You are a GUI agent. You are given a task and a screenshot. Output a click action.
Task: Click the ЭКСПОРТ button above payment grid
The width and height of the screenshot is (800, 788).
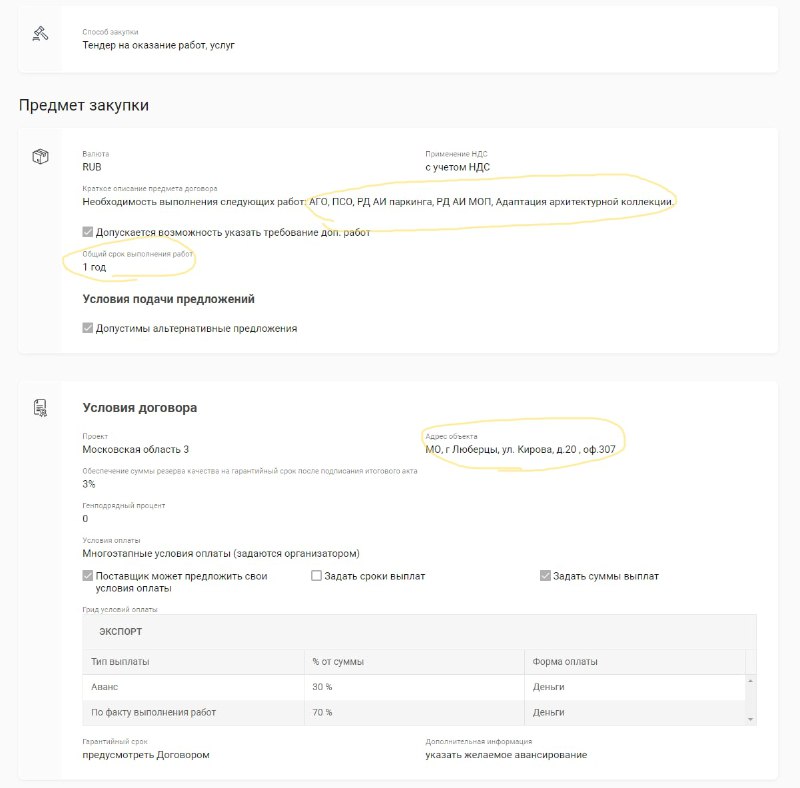[x=120, y=631]
